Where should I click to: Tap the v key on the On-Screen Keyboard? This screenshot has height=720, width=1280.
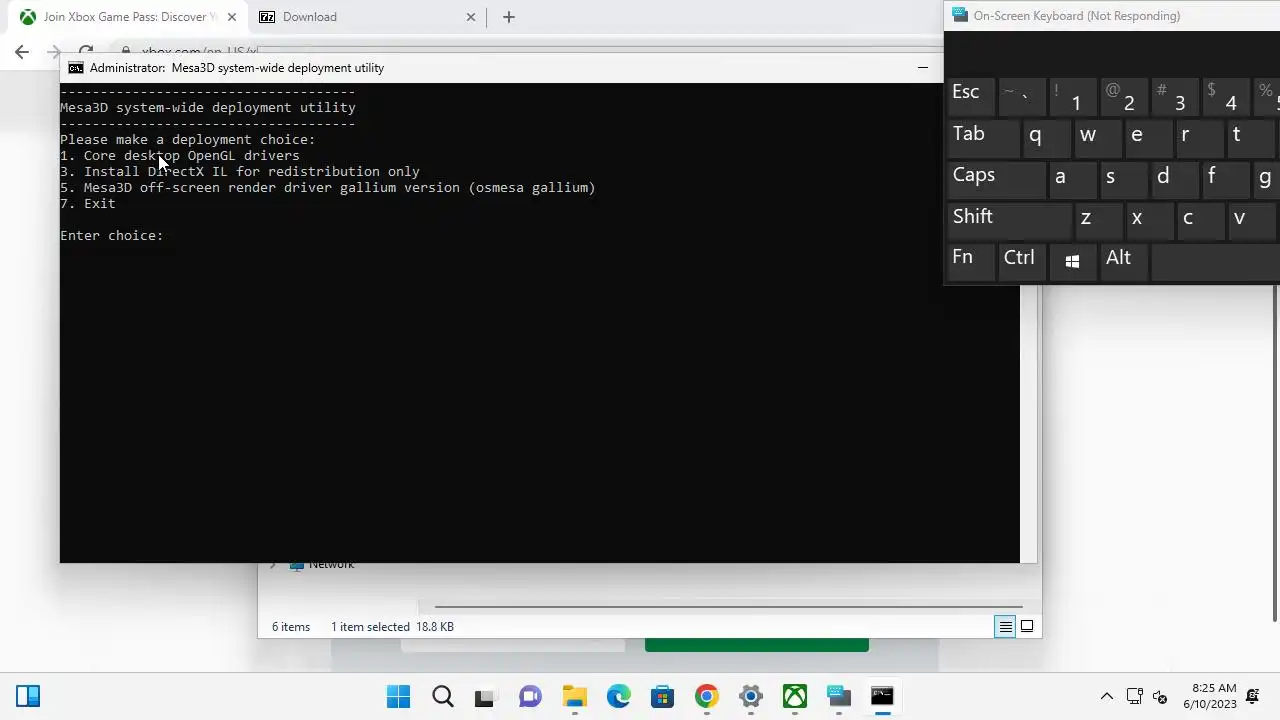pos(1250,221)
